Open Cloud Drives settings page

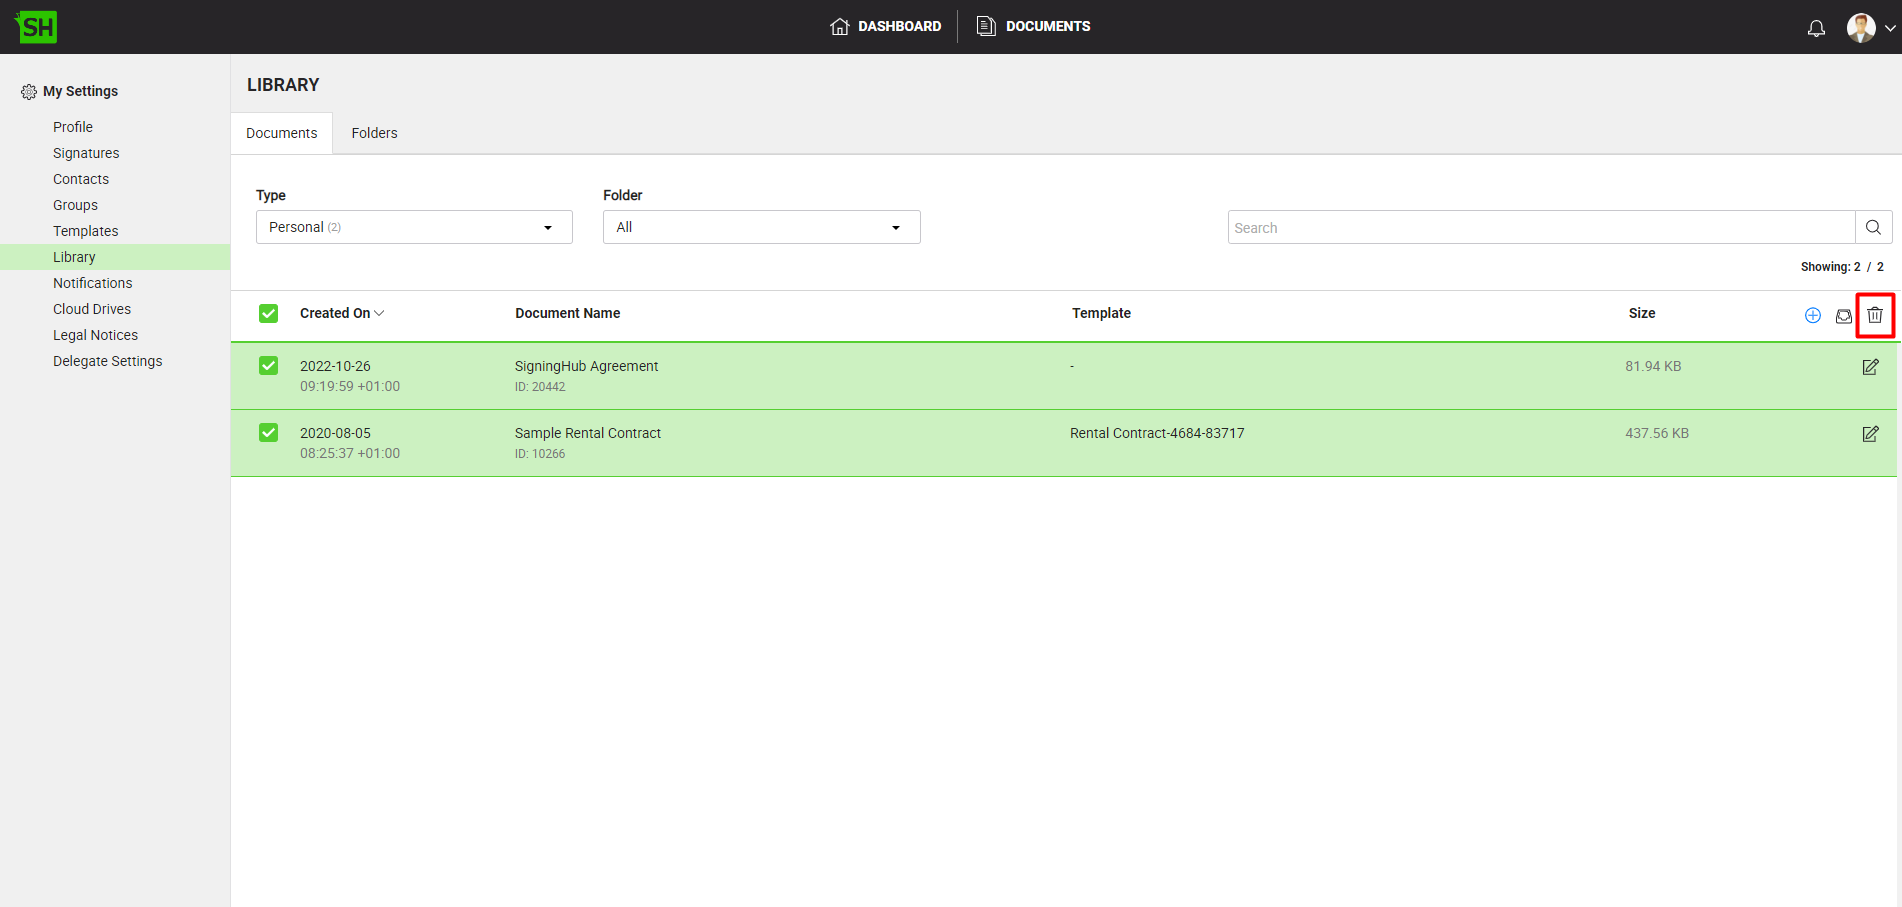92,309
